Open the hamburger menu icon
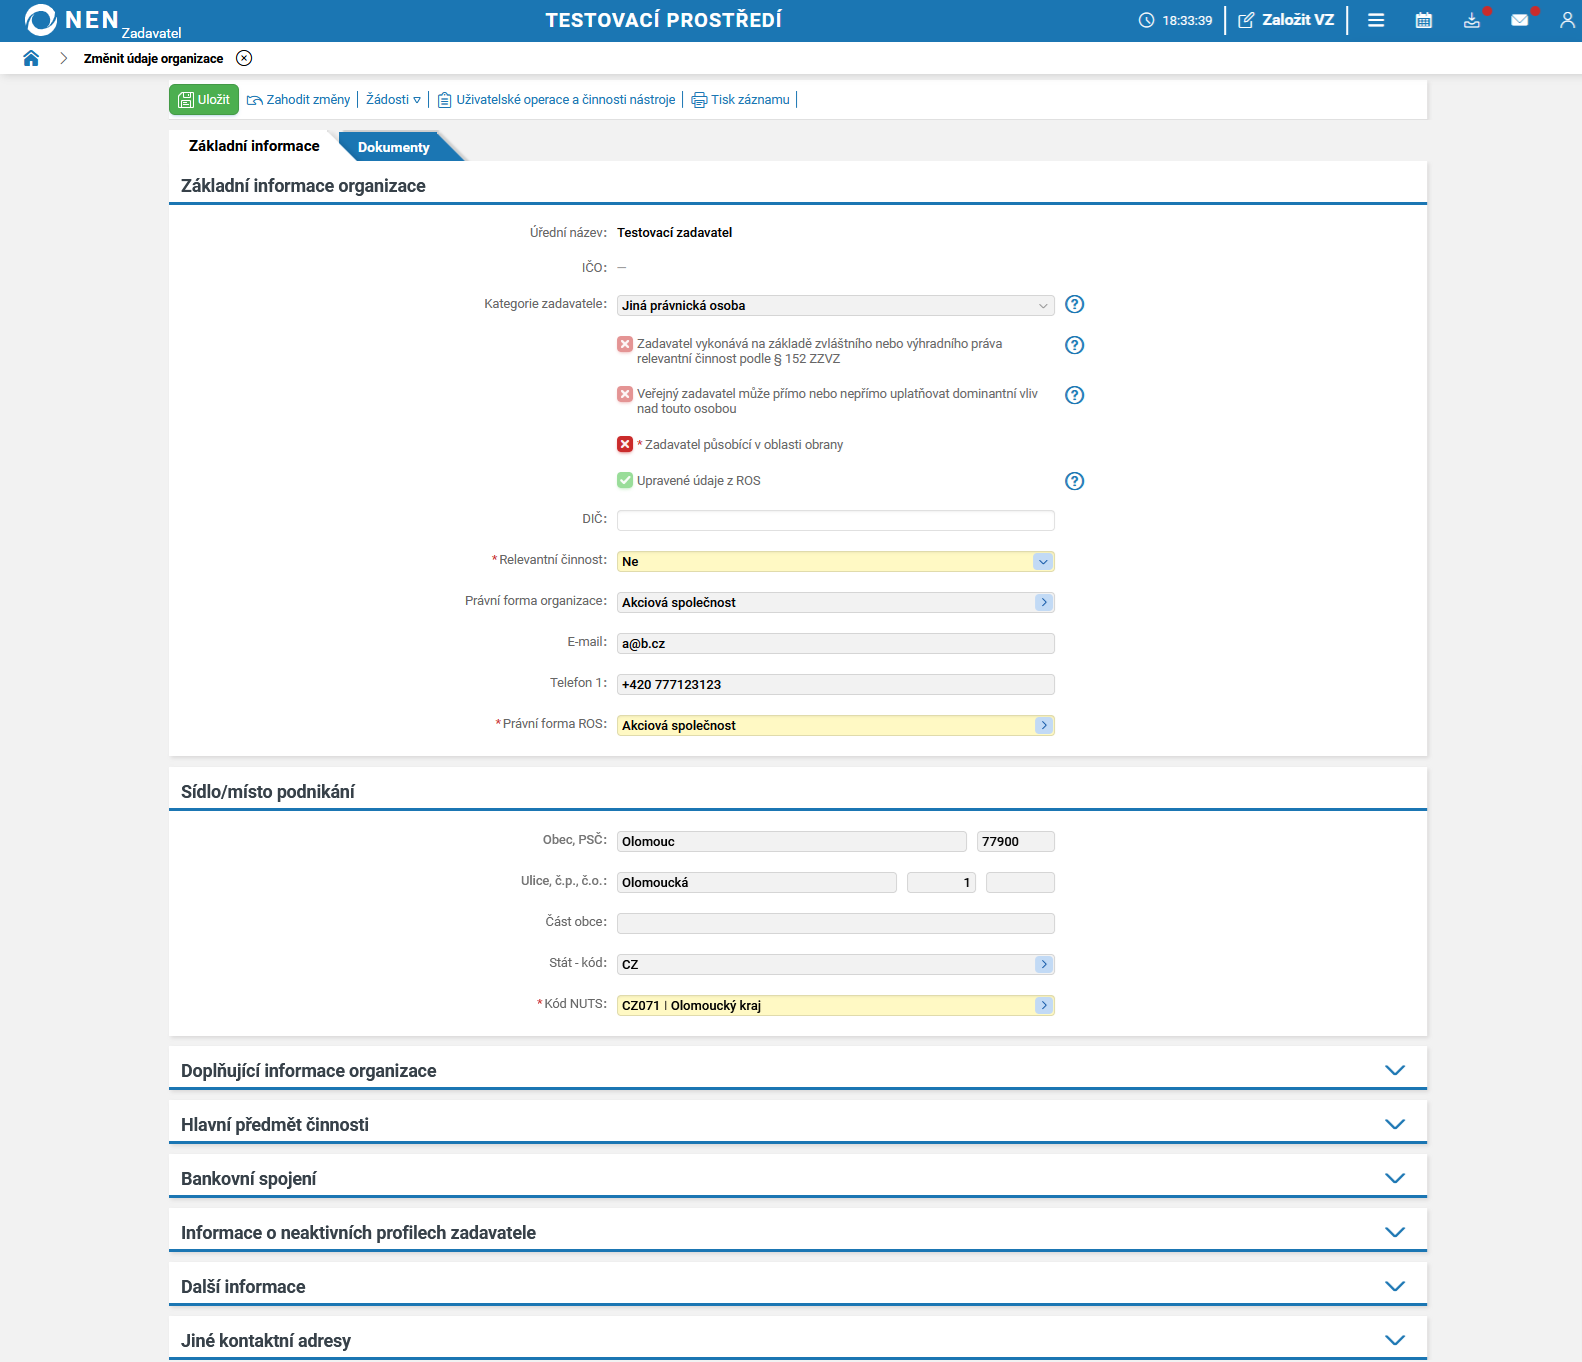Viewport: 1582px width, 1362px height. pyautogui.click(x=1376, y=20)
